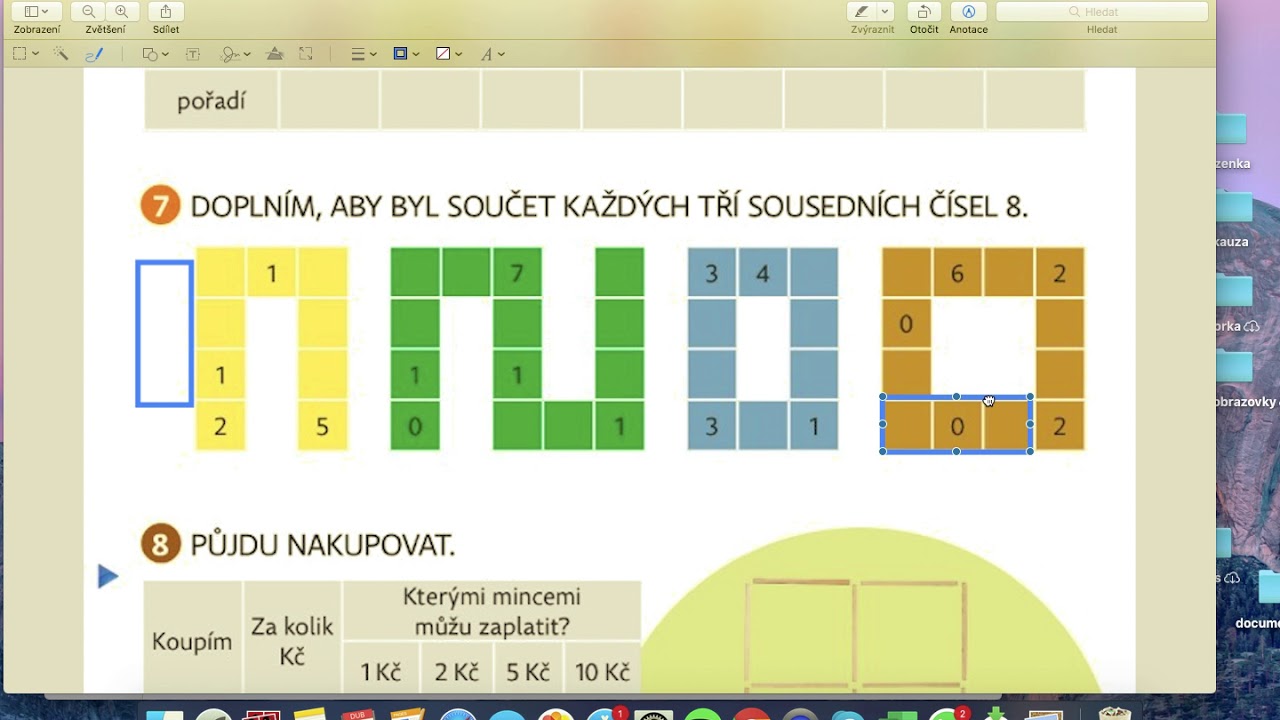The image size is (1280, 720).
Task: Open the Signature tool
Action: [x=230, y=54]
